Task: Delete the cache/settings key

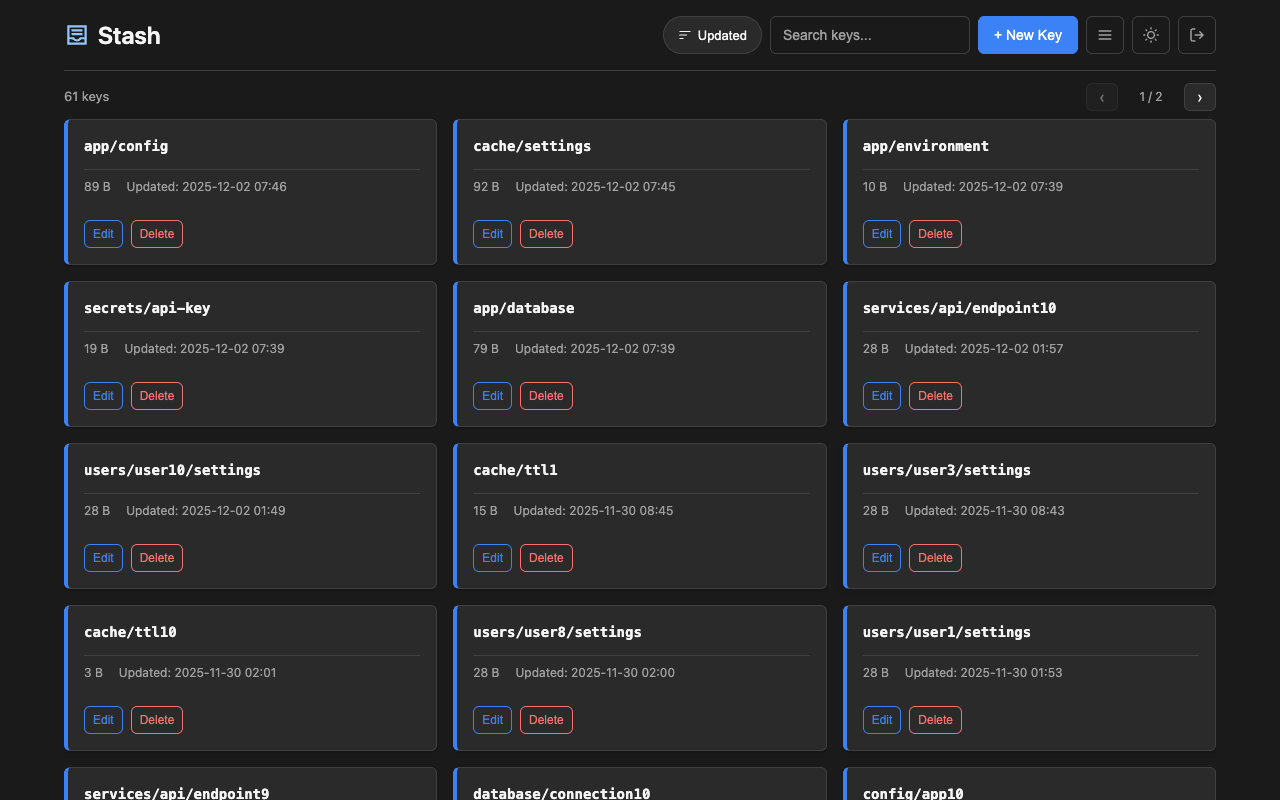Action: 546,234
